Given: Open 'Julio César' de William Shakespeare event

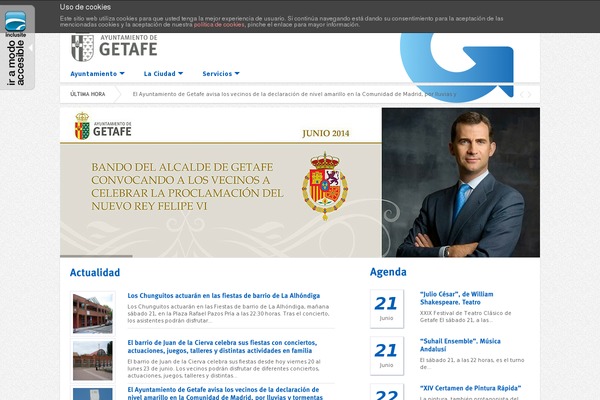Looking at the screenshot, I should (457, 298).
